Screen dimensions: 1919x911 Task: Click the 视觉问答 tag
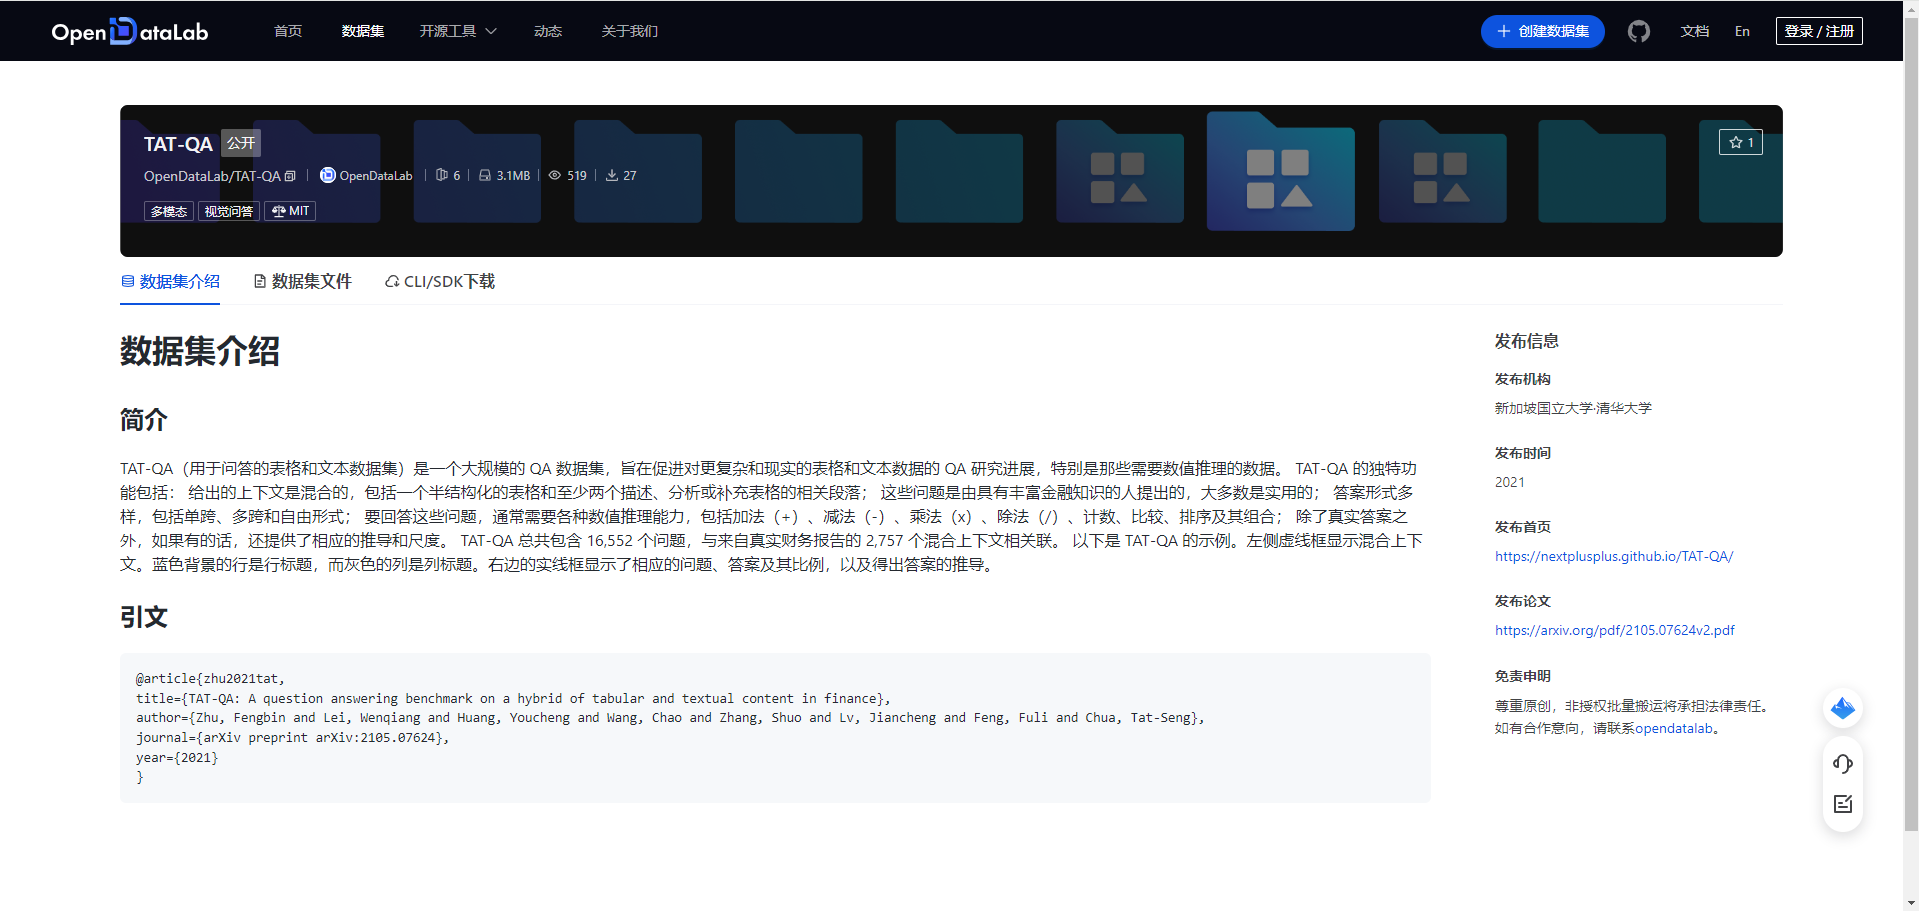pyautogui.click(x=228, y=211)
